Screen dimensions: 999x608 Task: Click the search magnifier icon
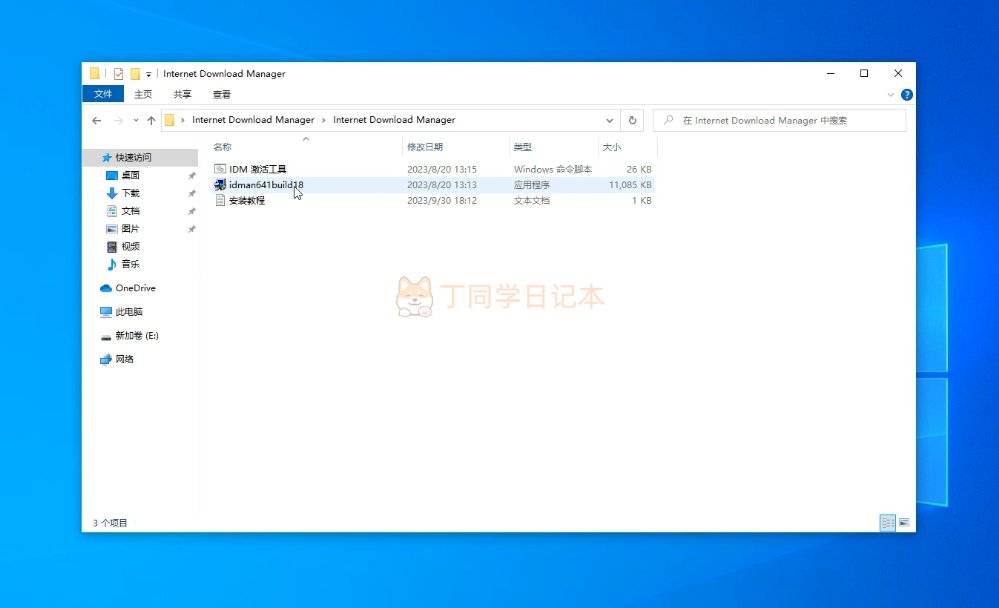click(x=668, y=120)
